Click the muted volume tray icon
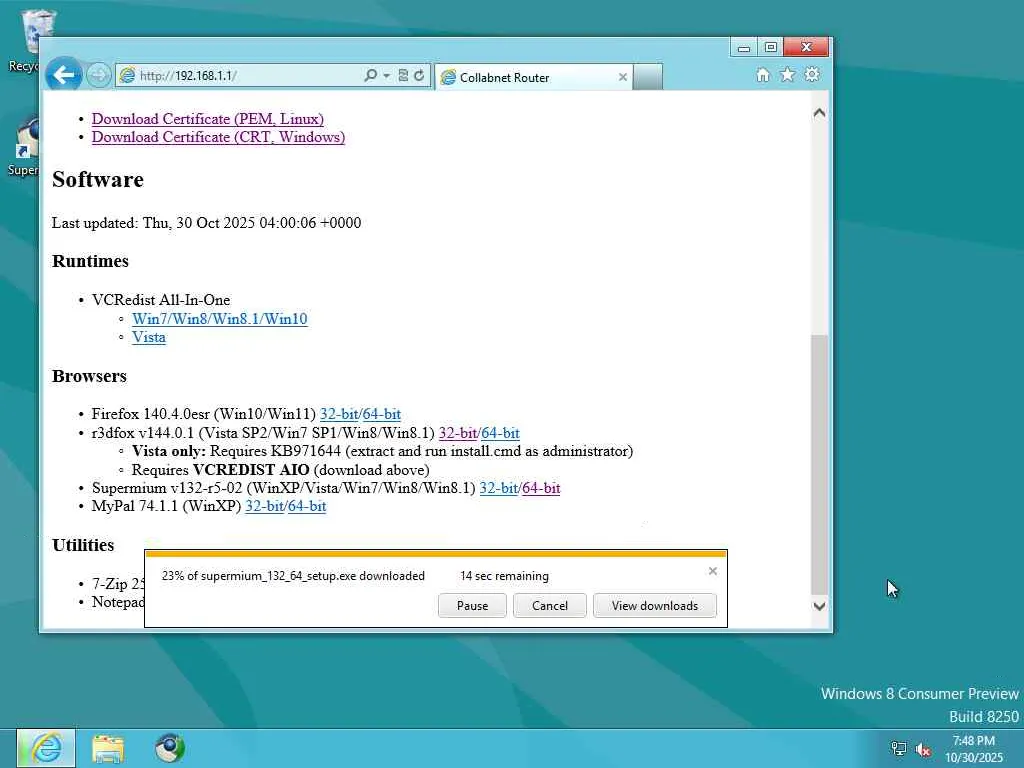Screen dimensions: 1024x768 pyautogui.click(x=923, y=749)
